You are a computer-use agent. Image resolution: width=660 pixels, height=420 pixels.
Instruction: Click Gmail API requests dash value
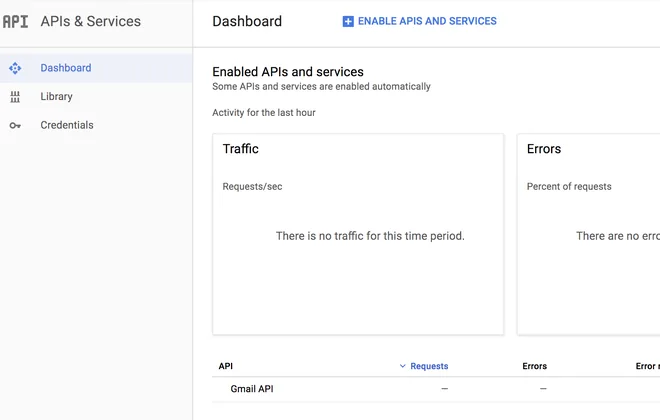tap(444, 388)
